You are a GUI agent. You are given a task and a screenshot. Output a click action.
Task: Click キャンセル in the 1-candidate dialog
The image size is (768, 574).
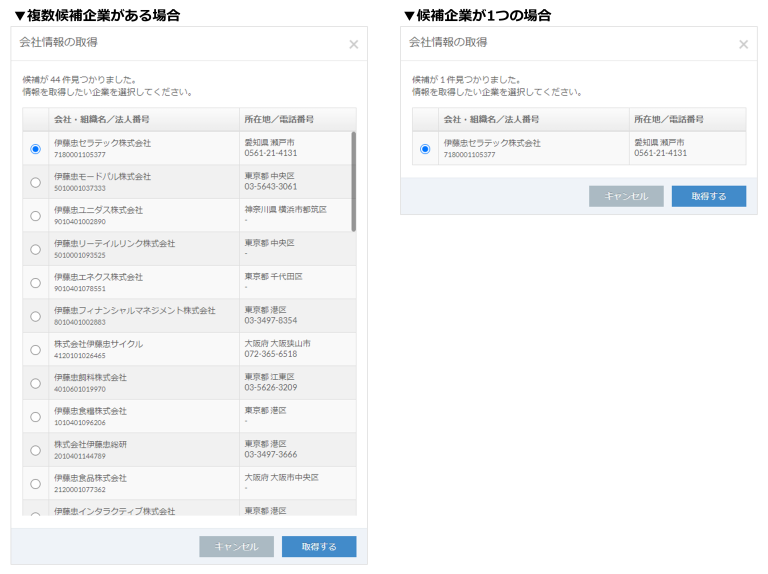click(626, 196)
